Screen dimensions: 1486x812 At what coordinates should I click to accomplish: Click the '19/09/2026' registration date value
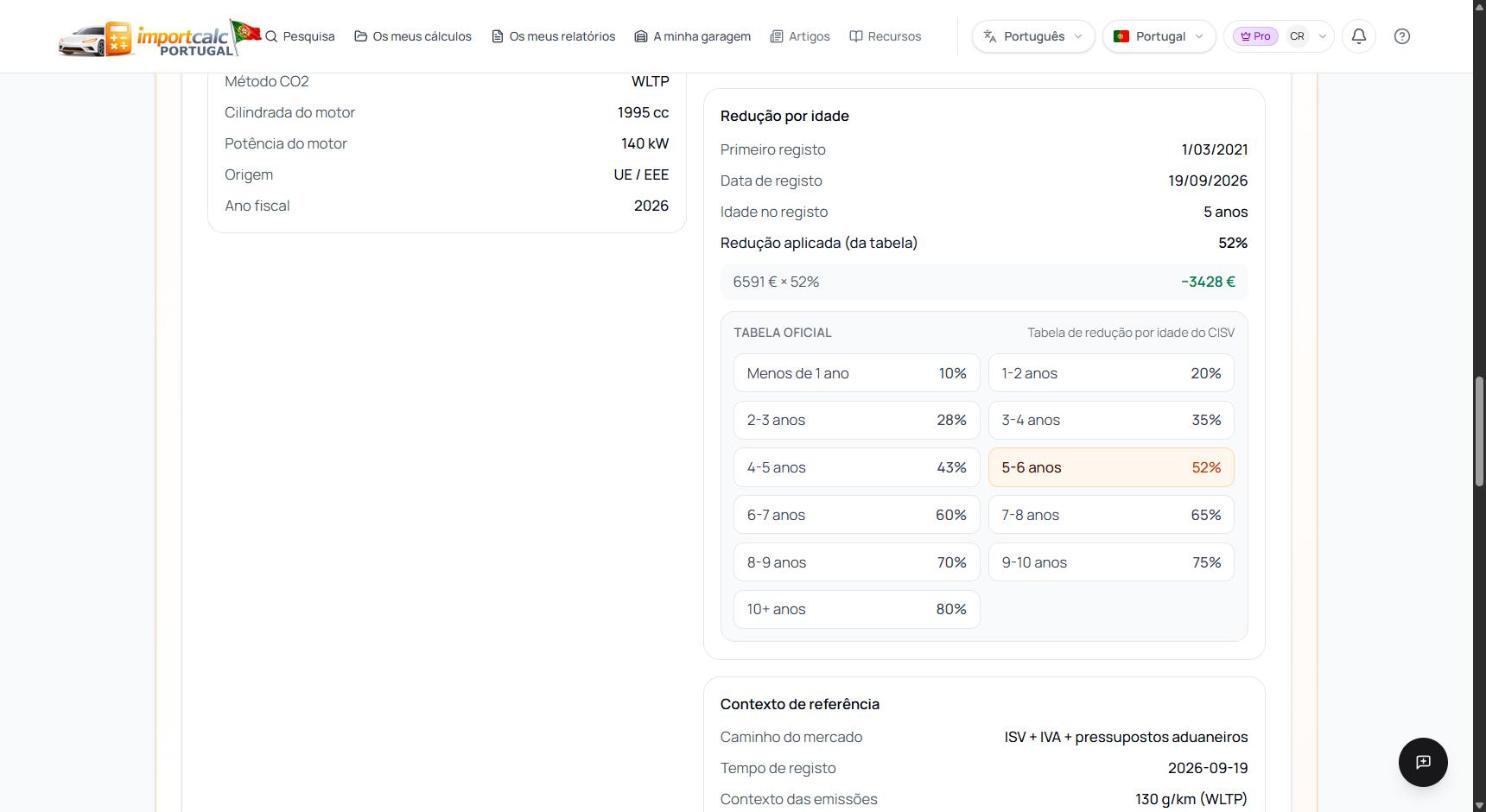1208,181
